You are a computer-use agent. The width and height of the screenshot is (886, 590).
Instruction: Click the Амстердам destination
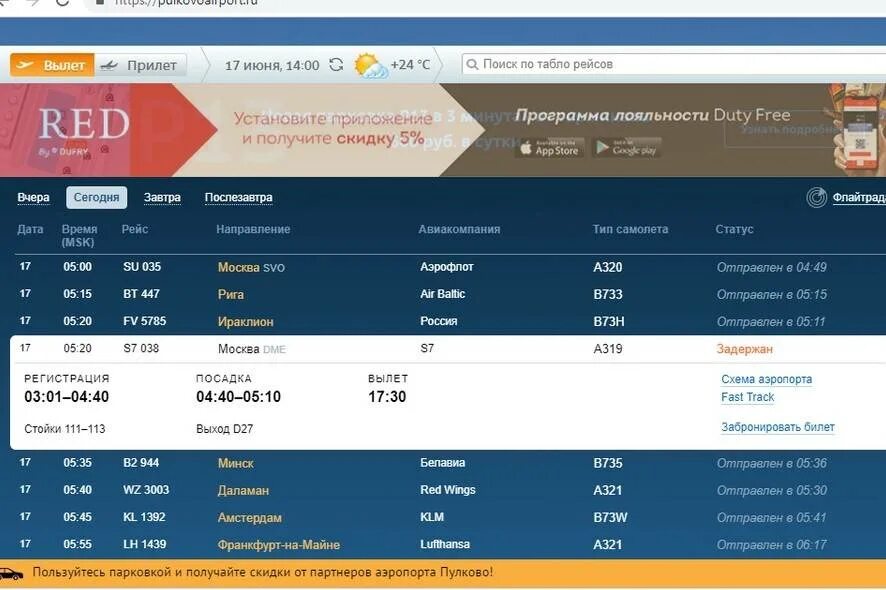[249, 518]
